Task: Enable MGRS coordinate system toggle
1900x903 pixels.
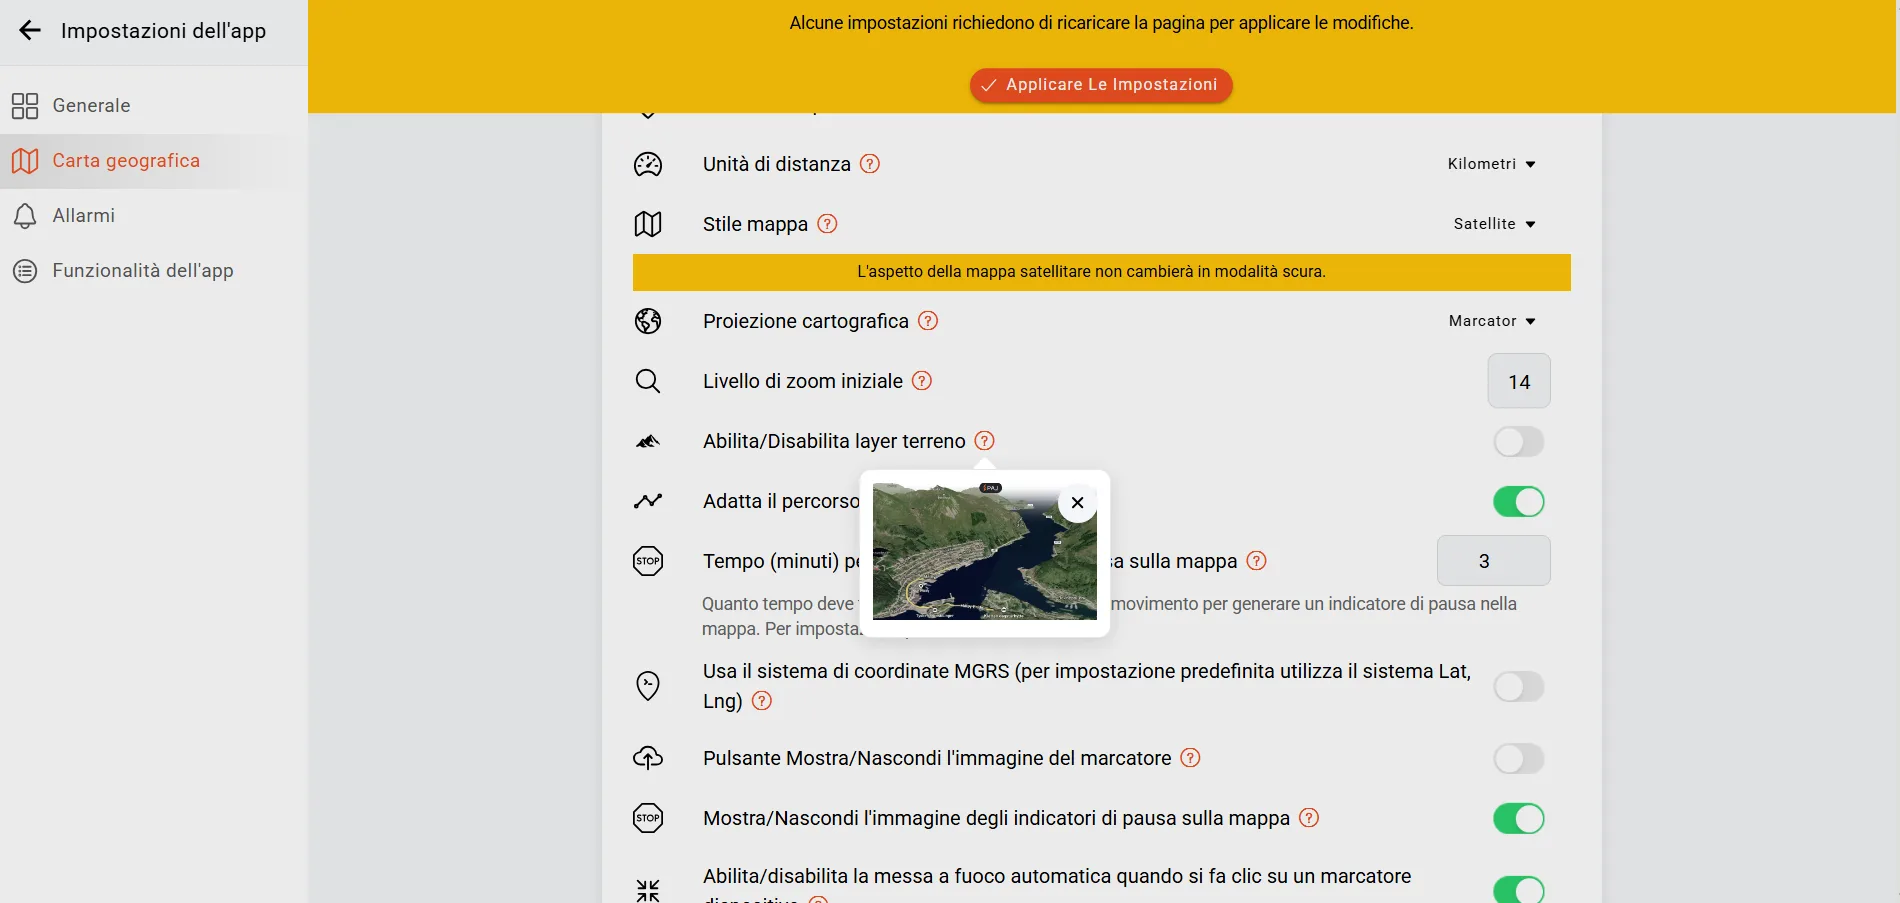Action: (1518, 687)
